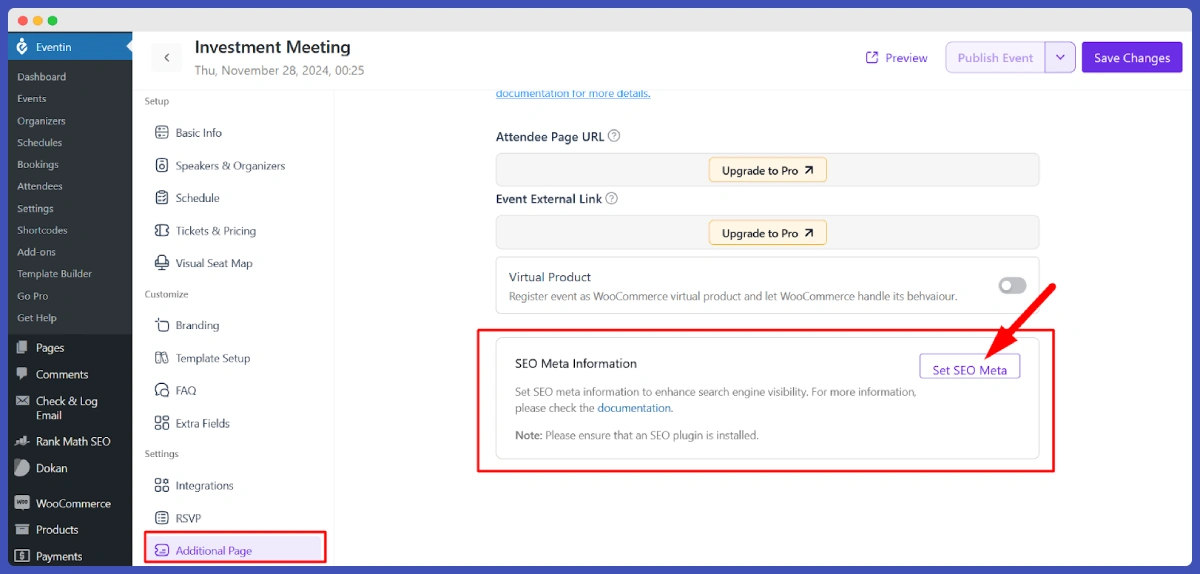Go back with the left chevron button
The image size is (1200, 574).
point(167,58)
